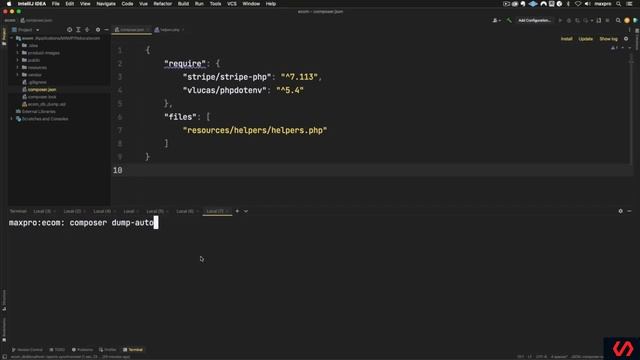Viewport: 640px width, 360px height.
Task: Click Add Configuration button
Action: click(534, 20)
